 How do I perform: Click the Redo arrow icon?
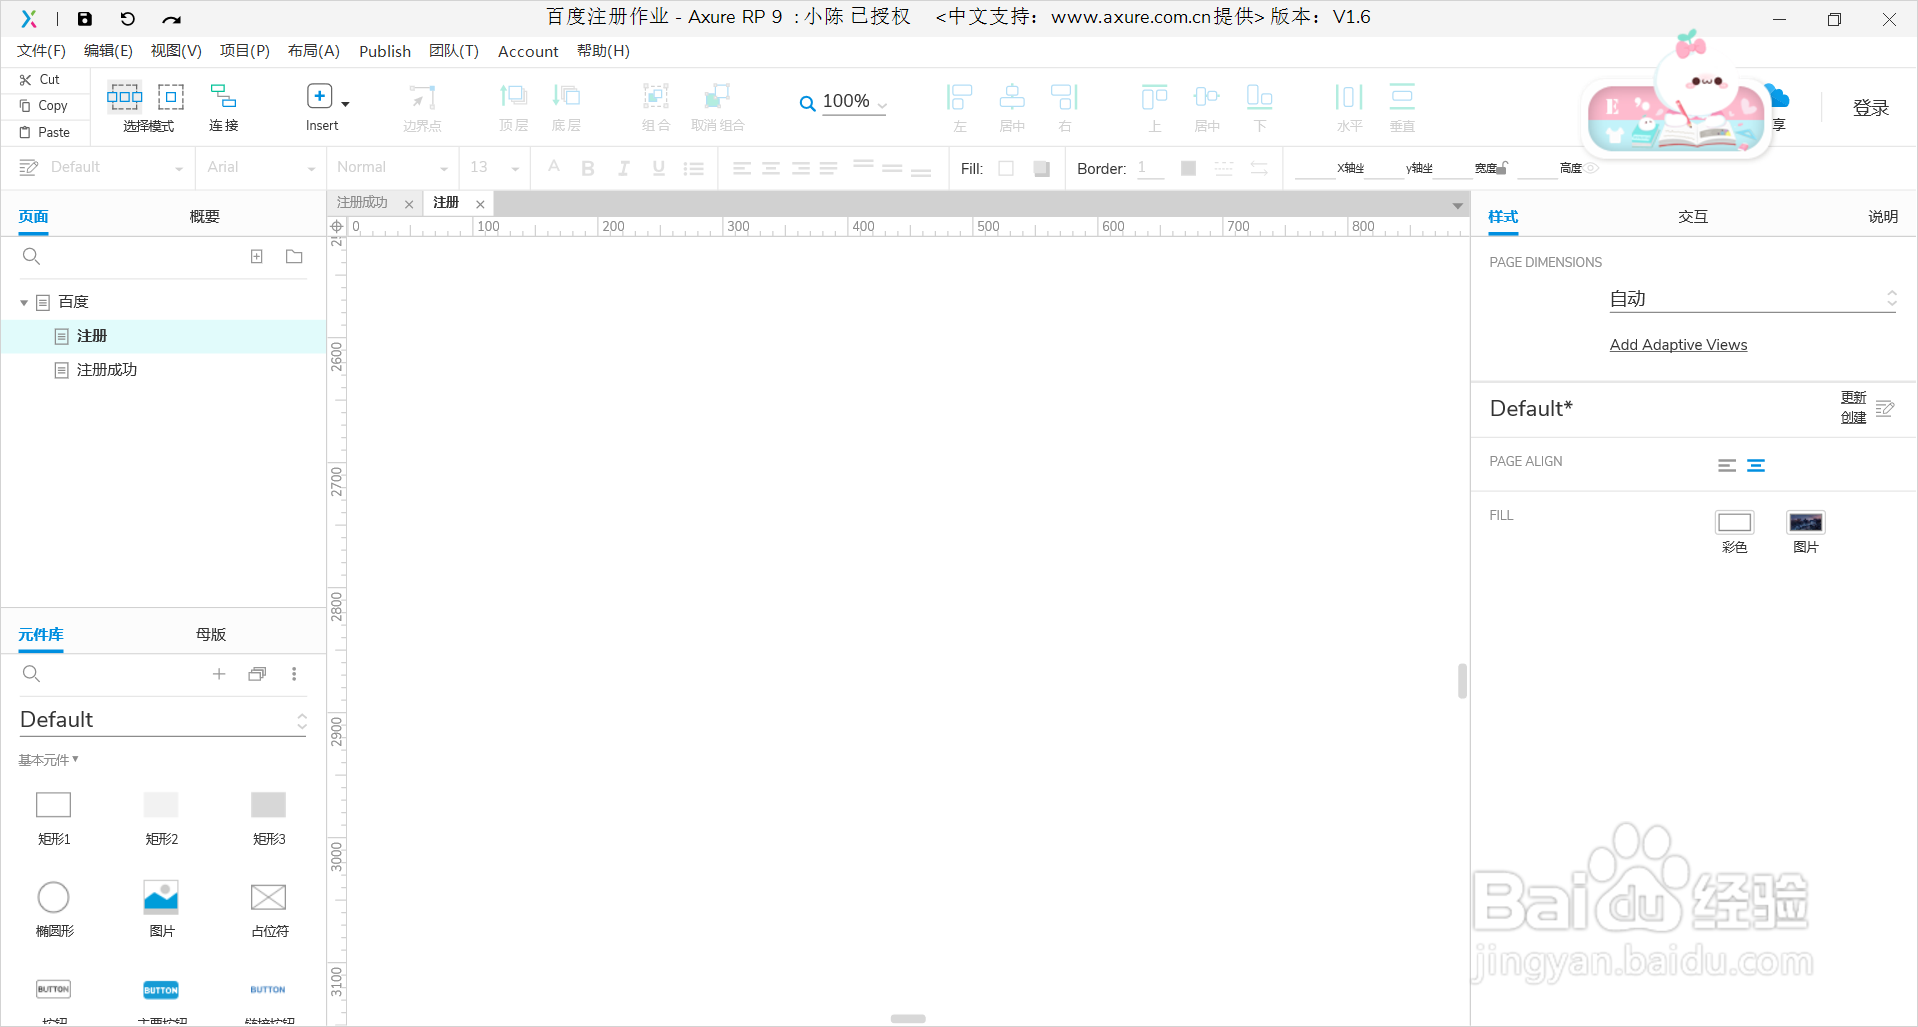click(171, 19)
